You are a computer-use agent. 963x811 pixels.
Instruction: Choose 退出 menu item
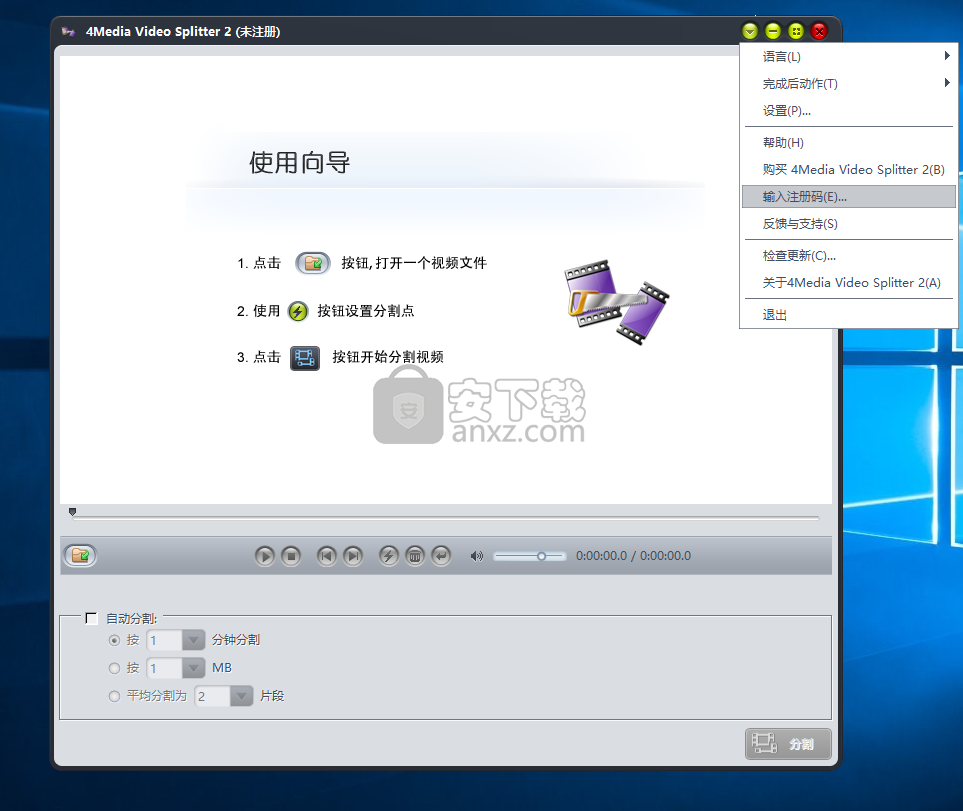tap(849, 315)
